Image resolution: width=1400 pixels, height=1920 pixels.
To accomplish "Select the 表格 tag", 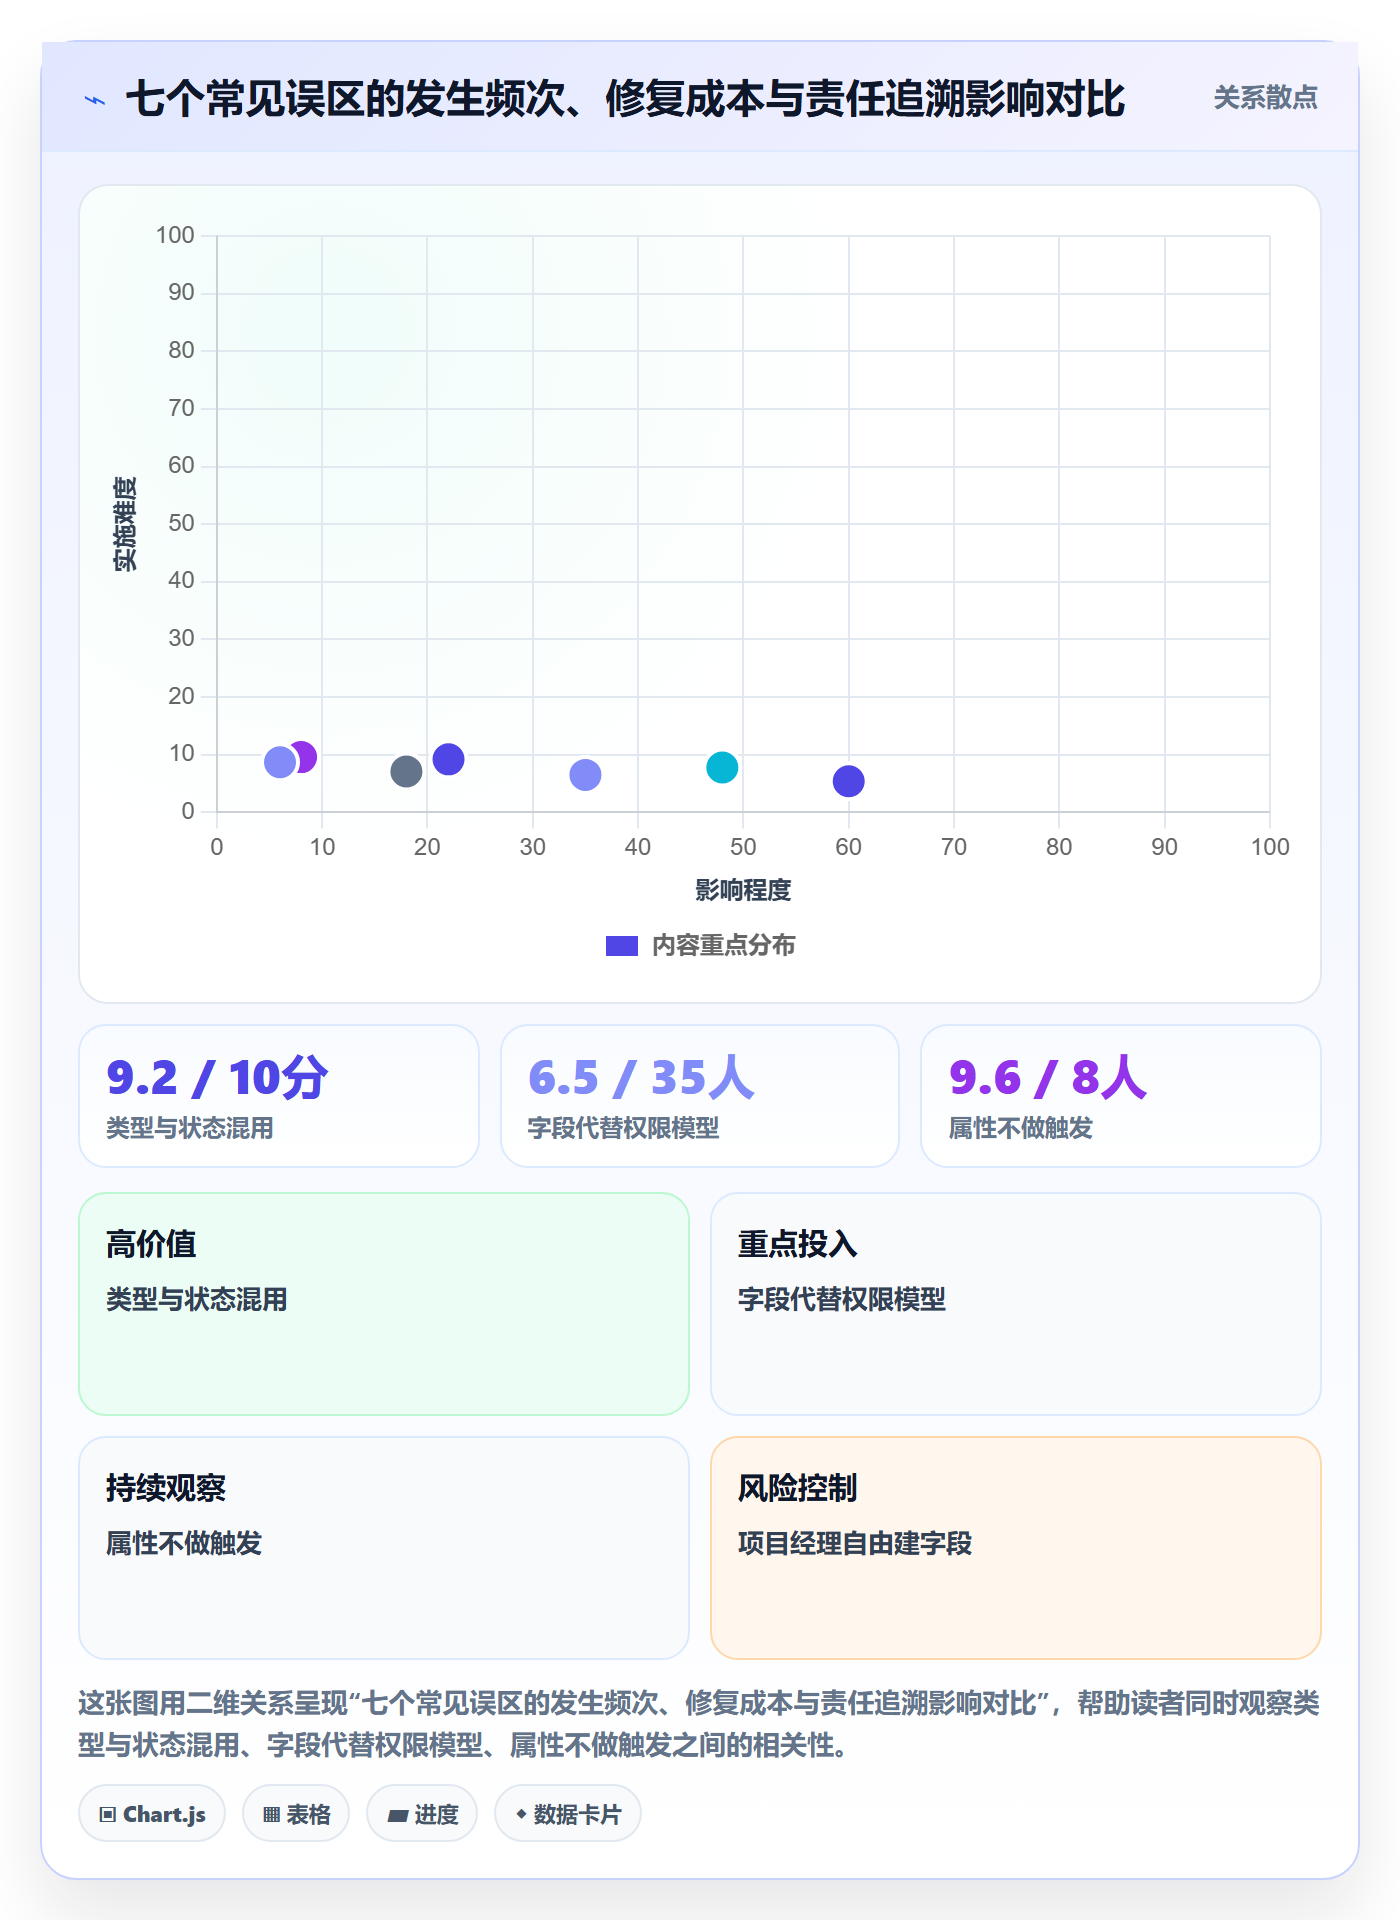I will [x=296, y=1814].
